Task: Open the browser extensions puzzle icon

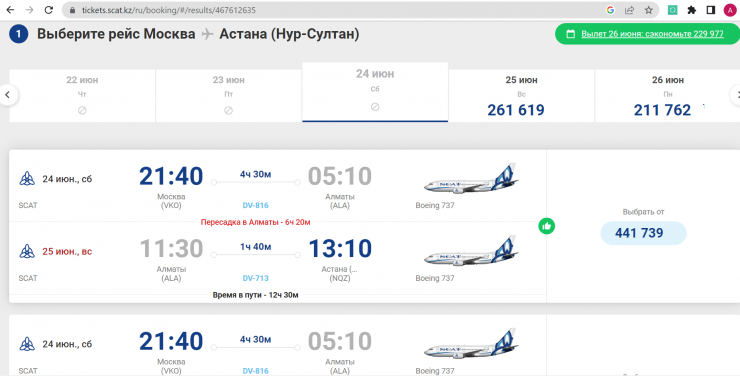Action: click(692, 10)
